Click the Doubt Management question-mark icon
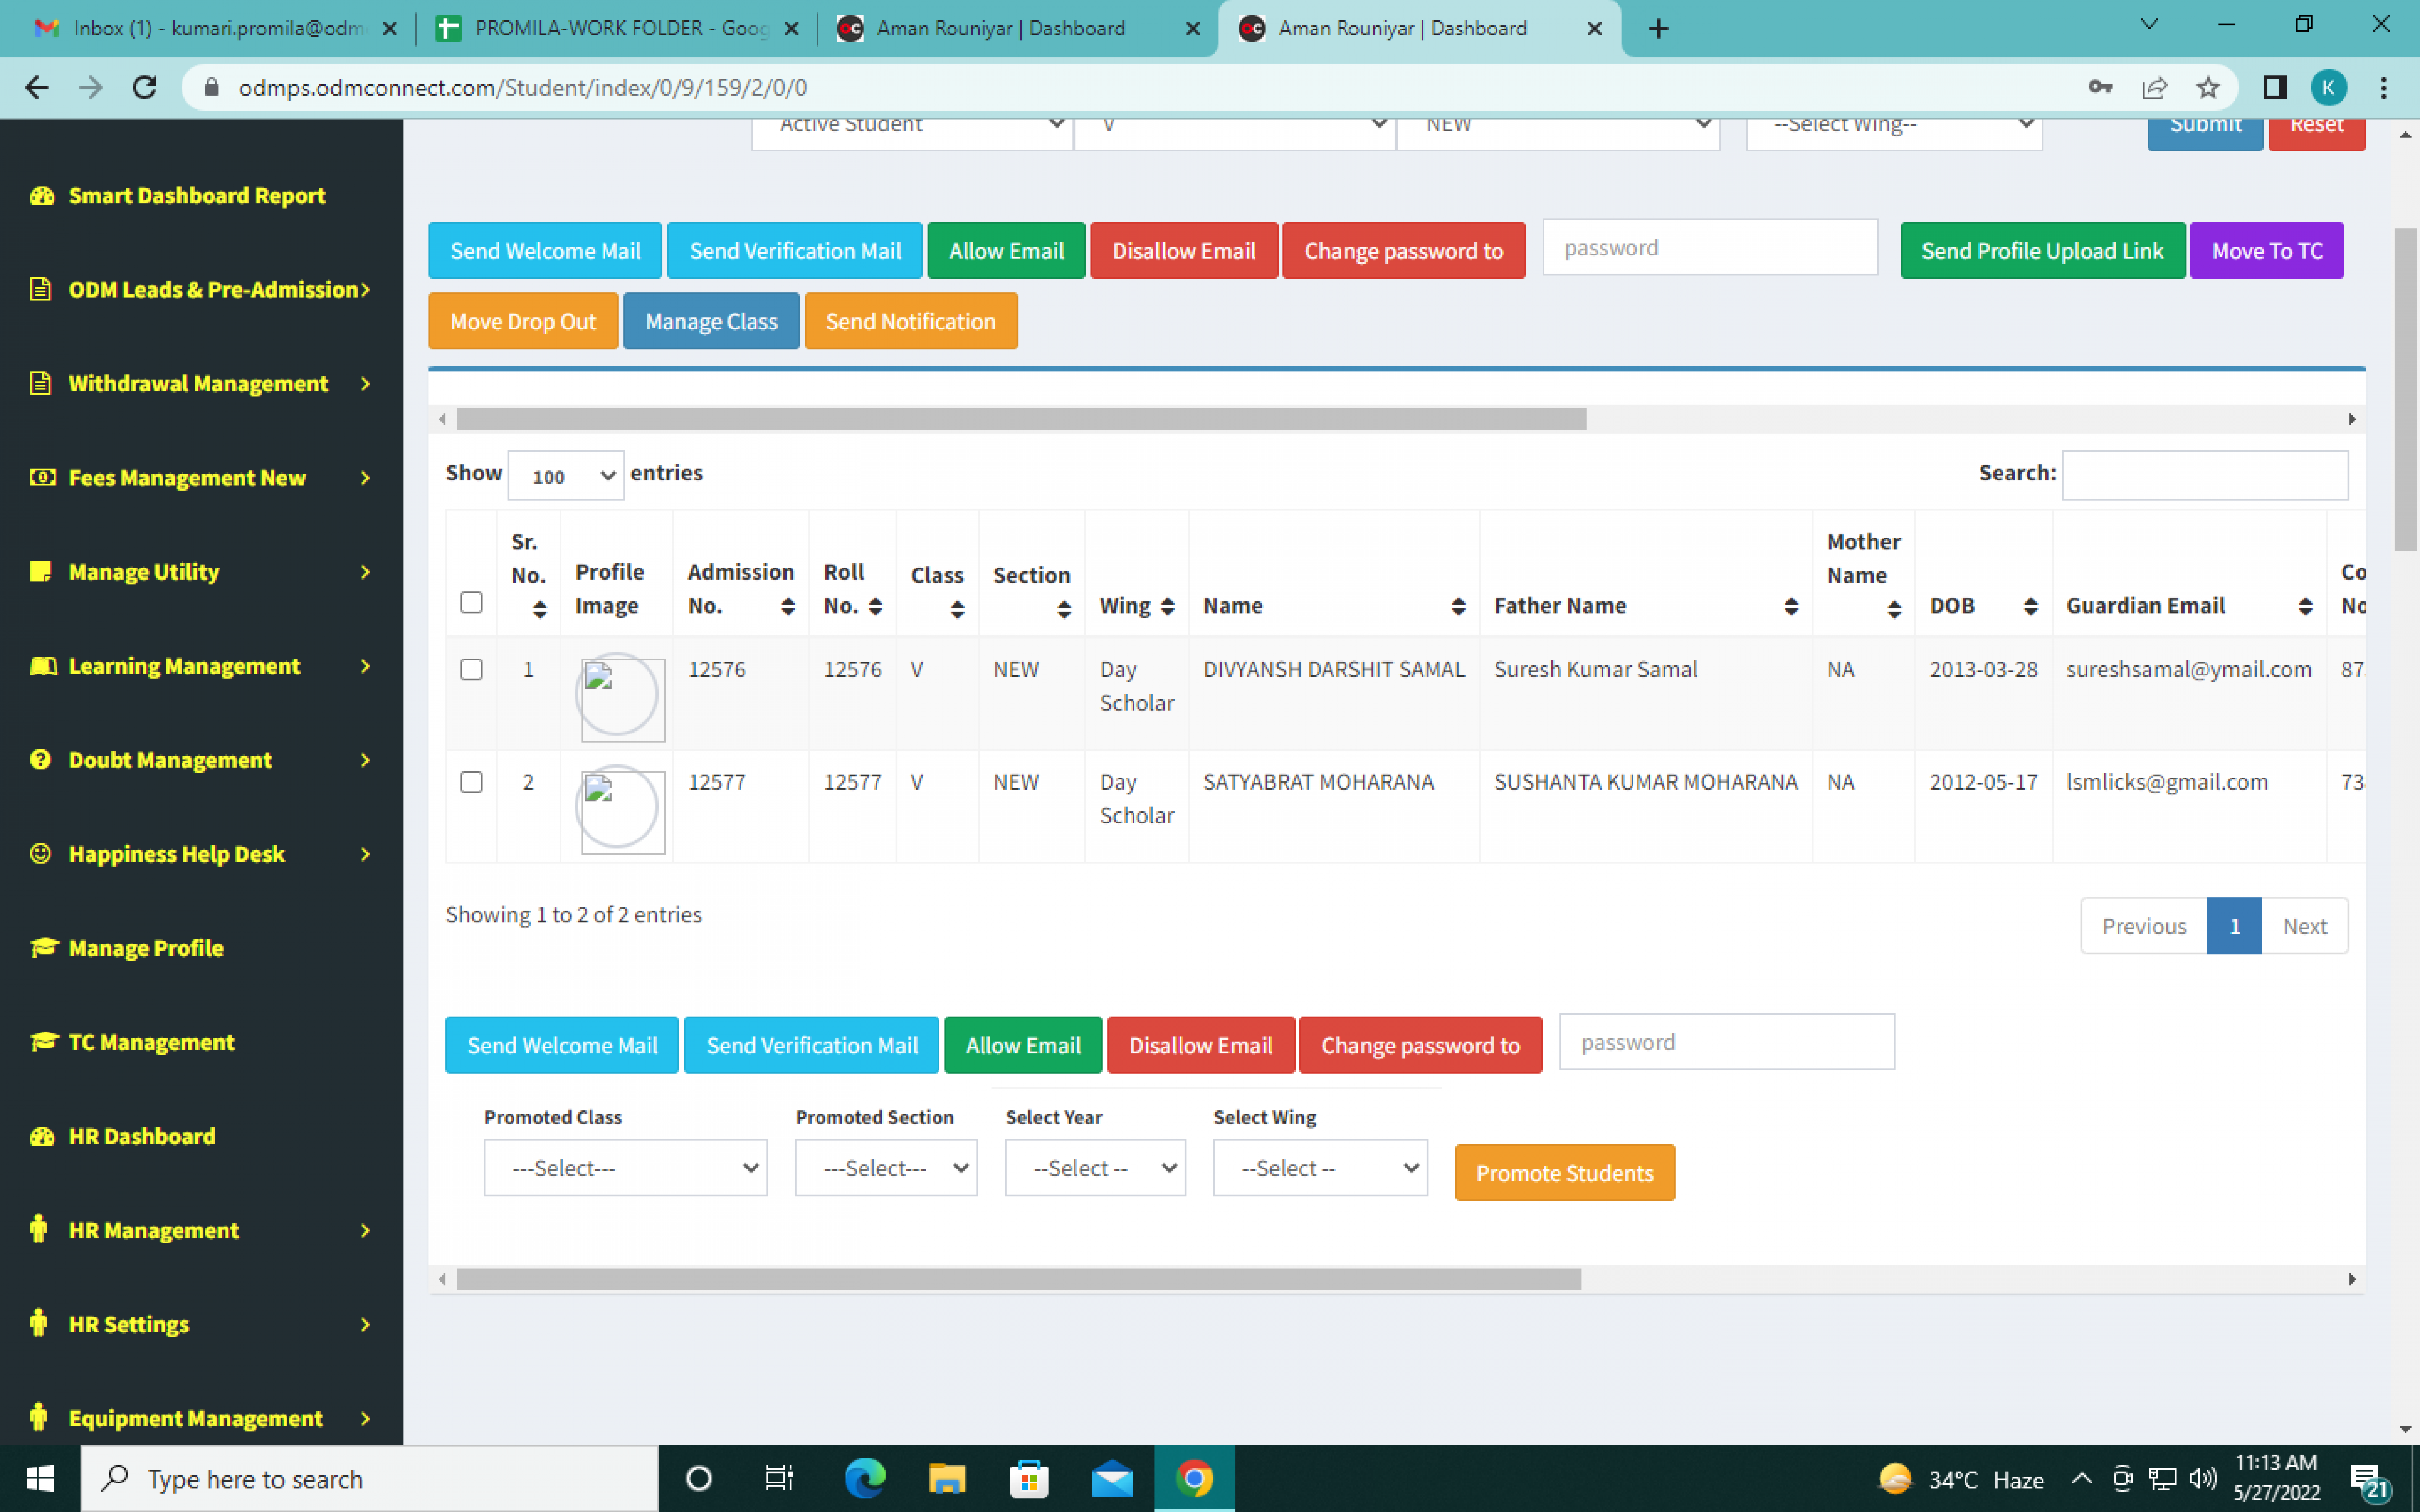This screenshot has height=1512, width=2420. (x=41, y=760)
